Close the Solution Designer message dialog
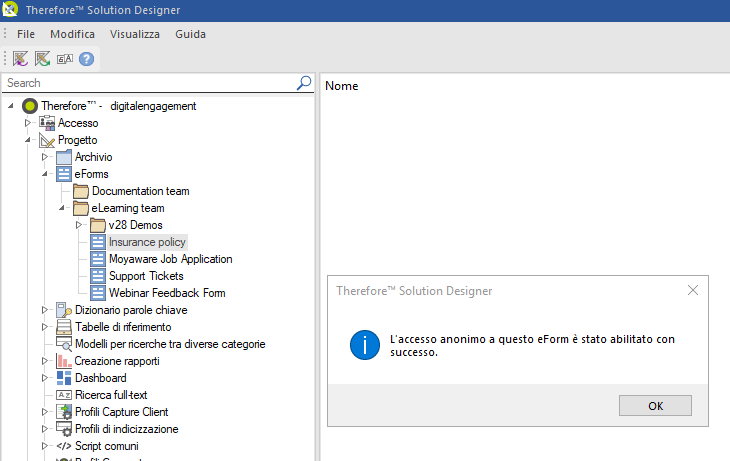The image size is (730, 461). [692, 291]
